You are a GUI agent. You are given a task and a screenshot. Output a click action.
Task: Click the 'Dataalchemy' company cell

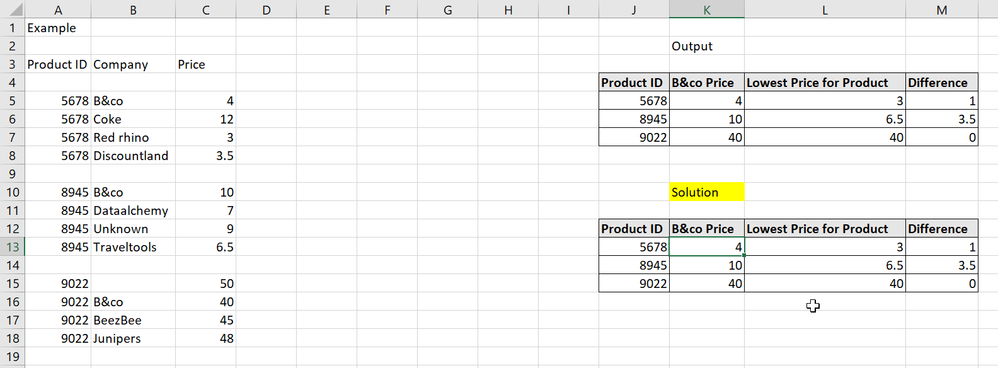pos(133,211)
